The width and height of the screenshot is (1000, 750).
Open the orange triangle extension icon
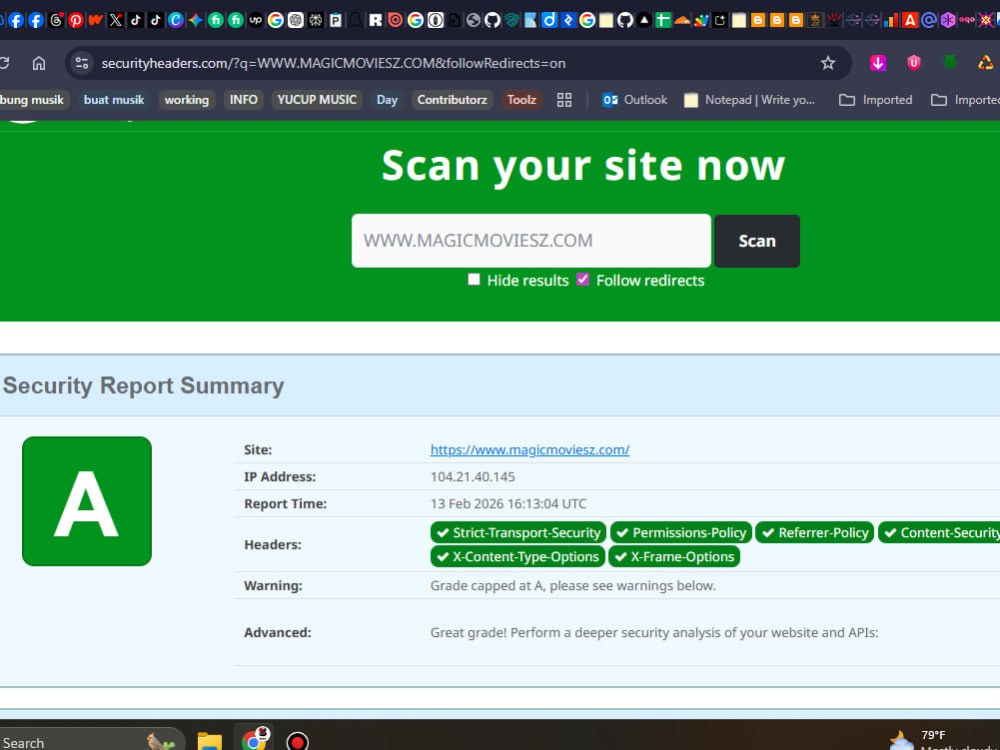(985, 62)
